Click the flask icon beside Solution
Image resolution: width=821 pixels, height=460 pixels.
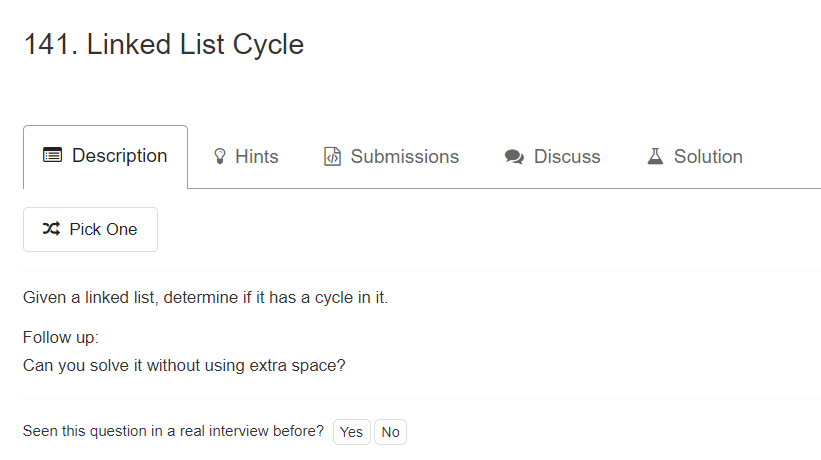(656, 156)
